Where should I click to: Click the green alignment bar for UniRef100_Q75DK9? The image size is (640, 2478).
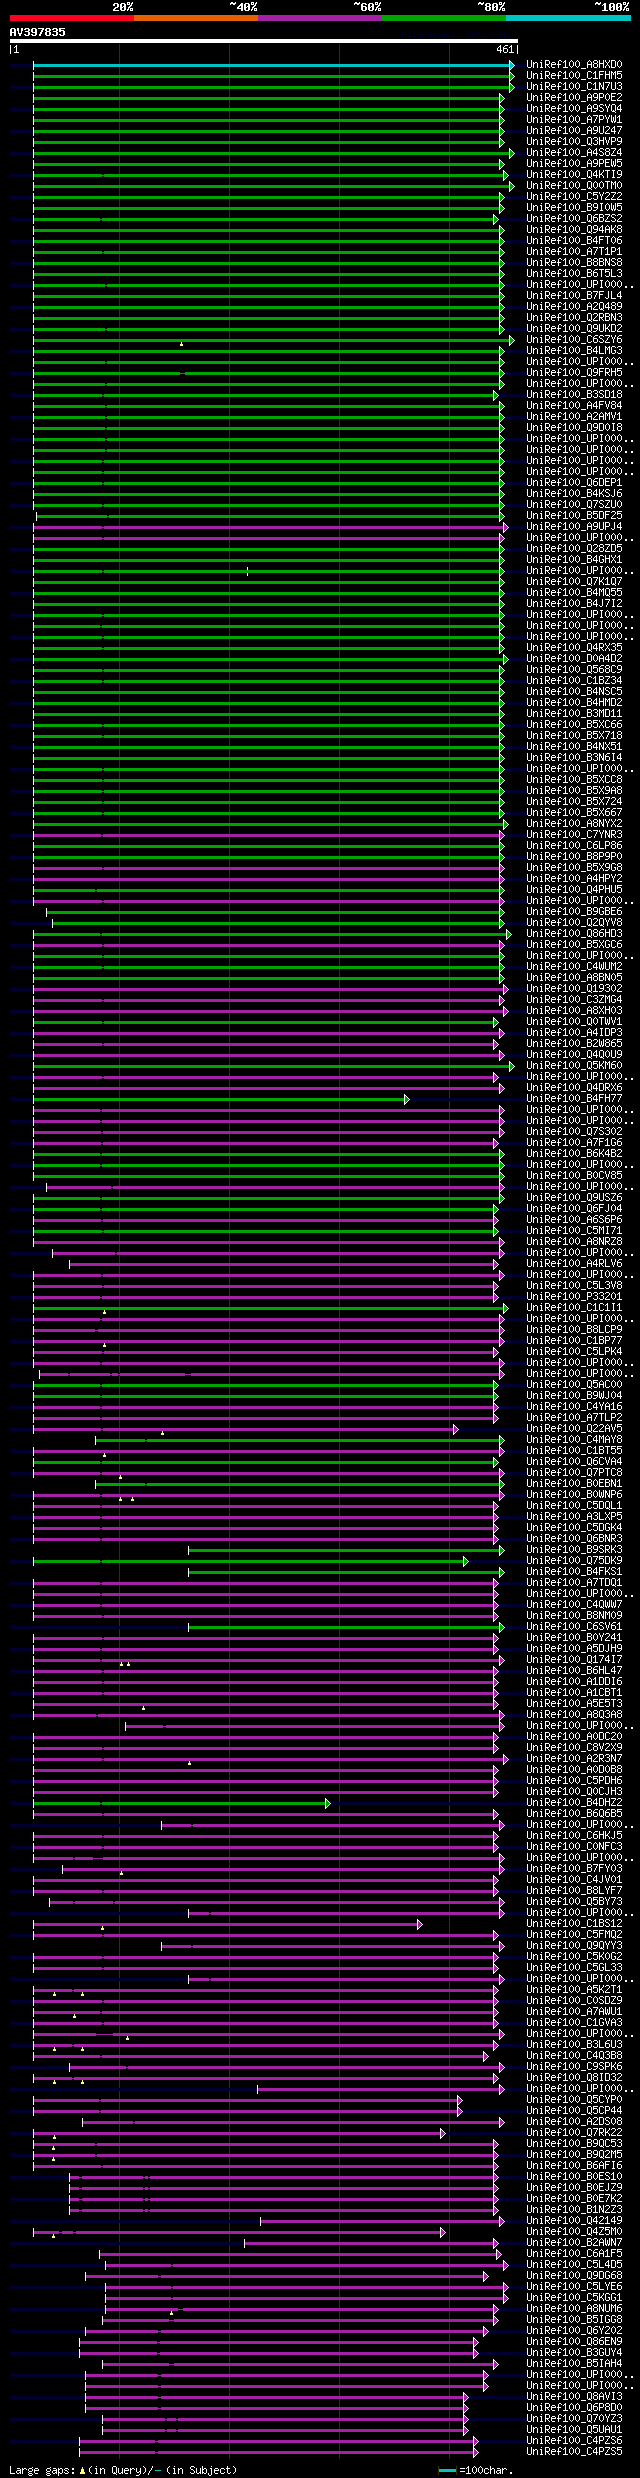(248, 1562)
